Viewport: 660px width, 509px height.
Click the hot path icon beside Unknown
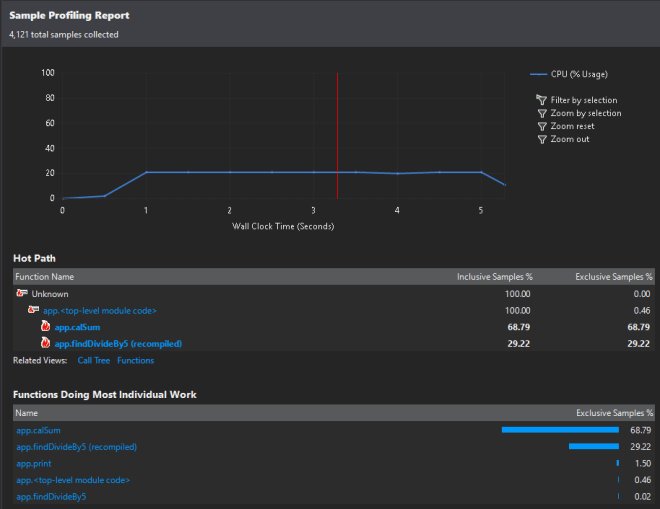click(22, 293)
